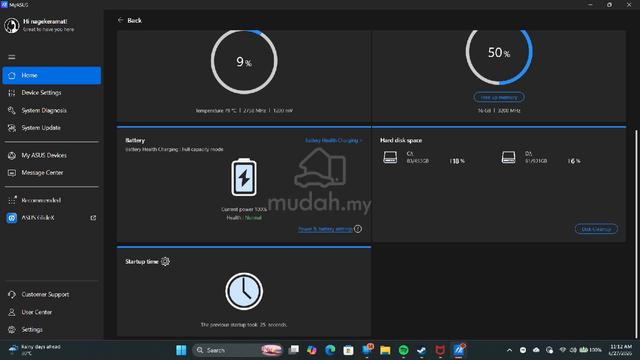Open Device Settings in the sidebar
Screen dimensions: 640x360
(51, 93)
